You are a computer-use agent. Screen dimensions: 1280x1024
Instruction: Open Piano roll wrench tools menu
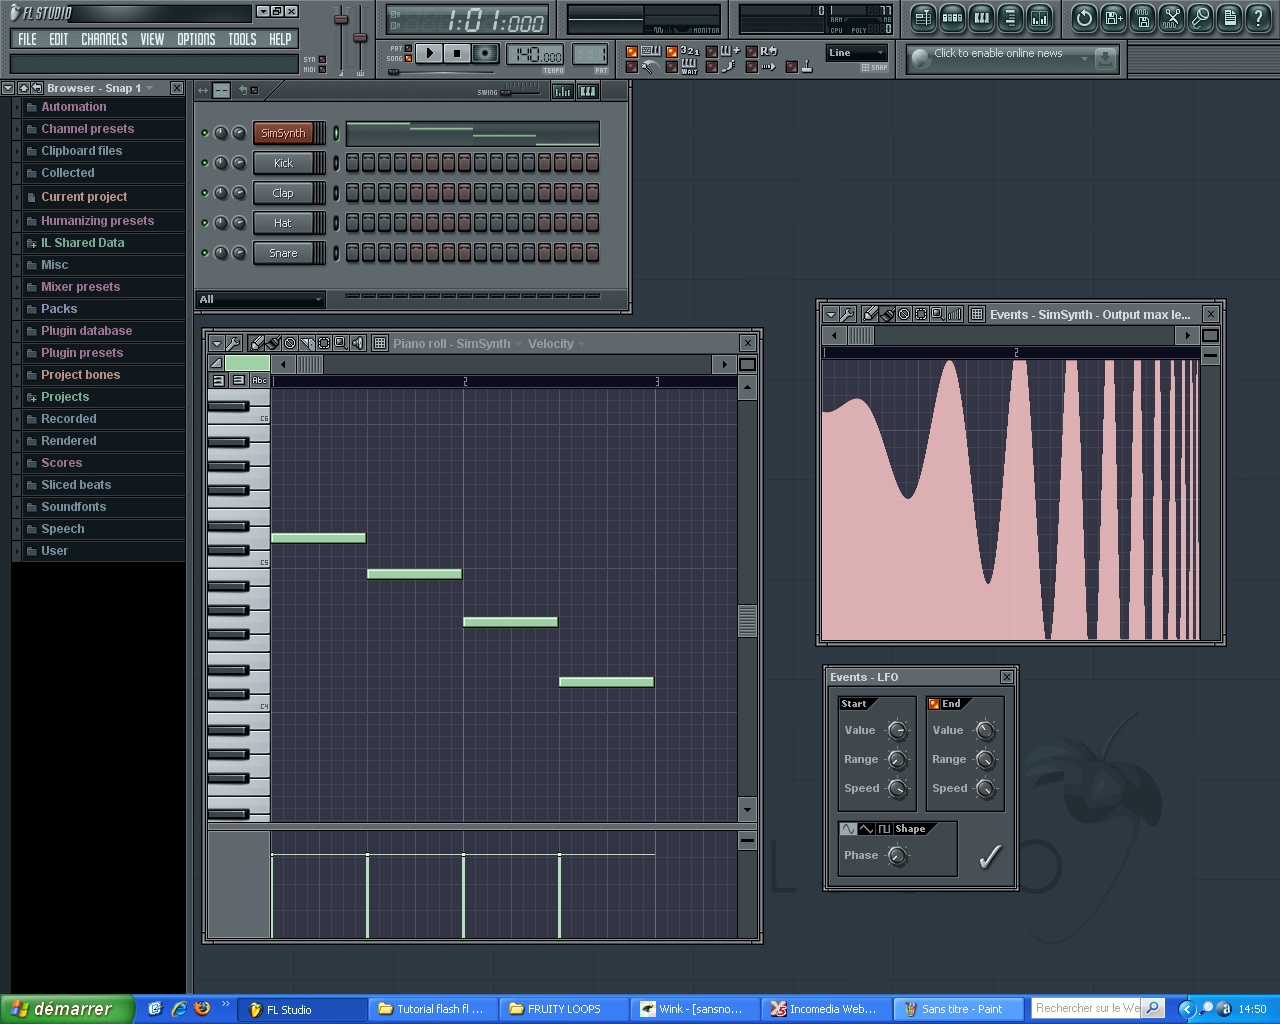tap(233, 343)
